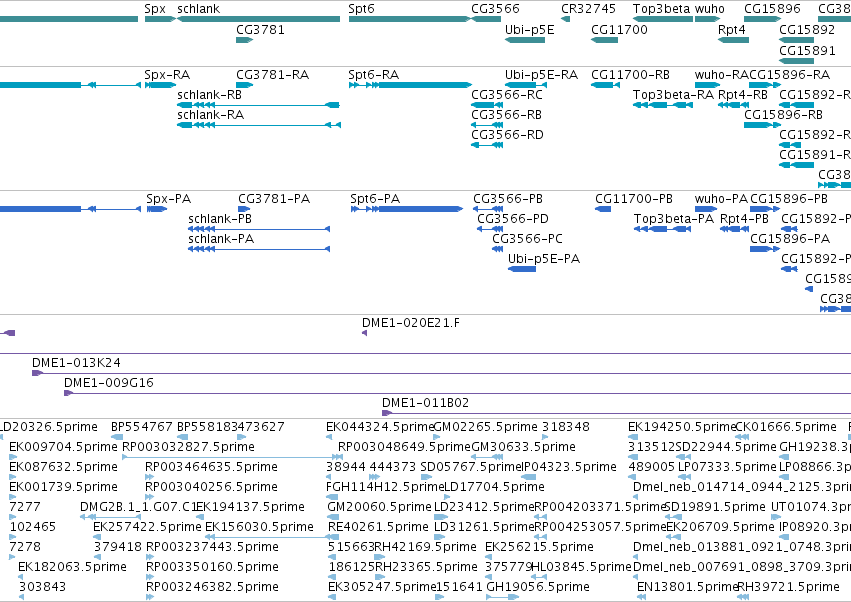Click the Spt6-RA transcript label
Viewport: 851px width, 602px height.
coord(373,75)
